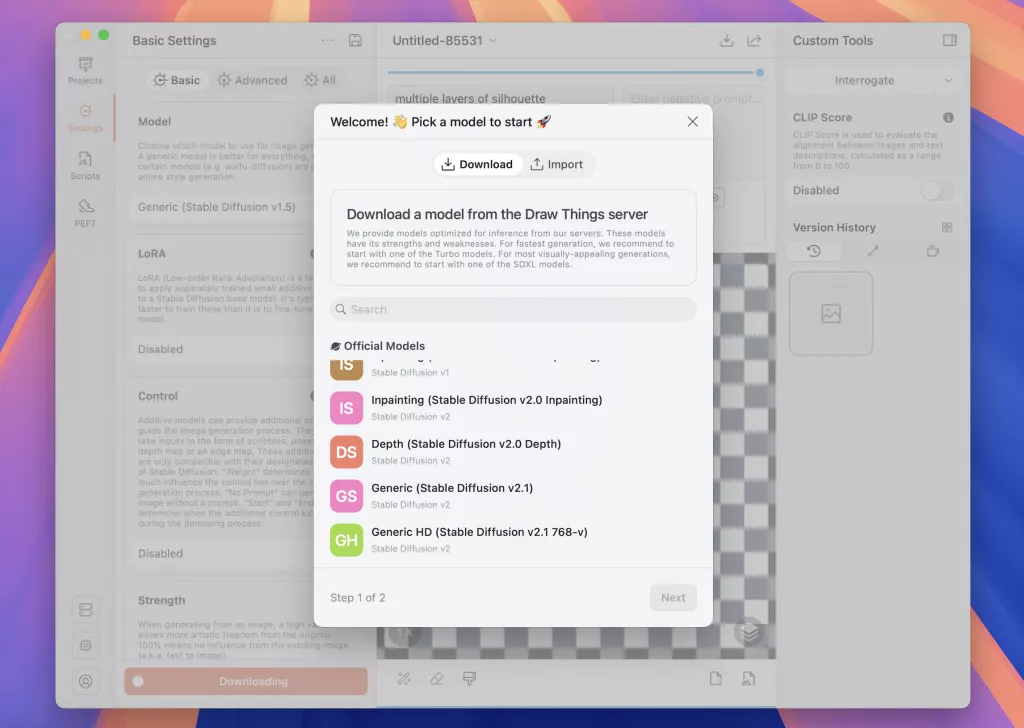Screen dimensions: 1024x728
Task: Select the Import tab in dialog
Action: [x=556, y=165]
